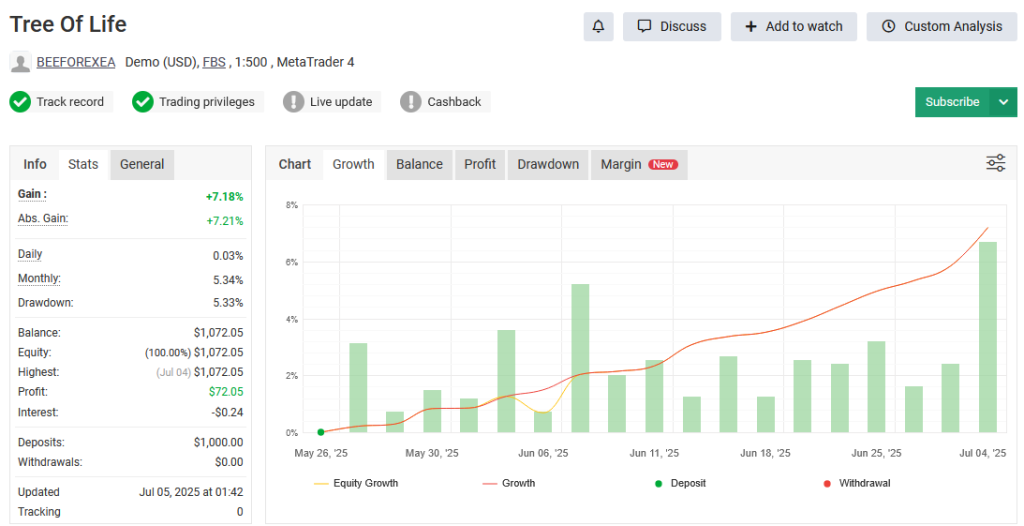
Task: Open the General tab
Action: (142, 164)
